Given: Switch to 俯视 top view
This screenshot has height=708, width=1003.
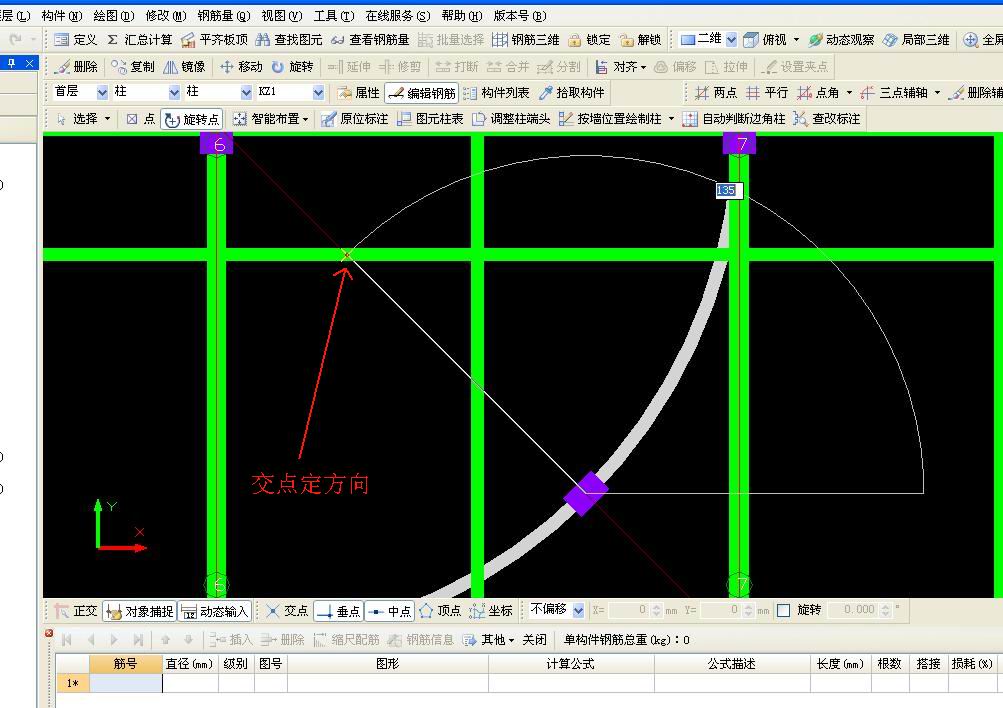Looking at the screenshot, I should click(x=765, y=40).
